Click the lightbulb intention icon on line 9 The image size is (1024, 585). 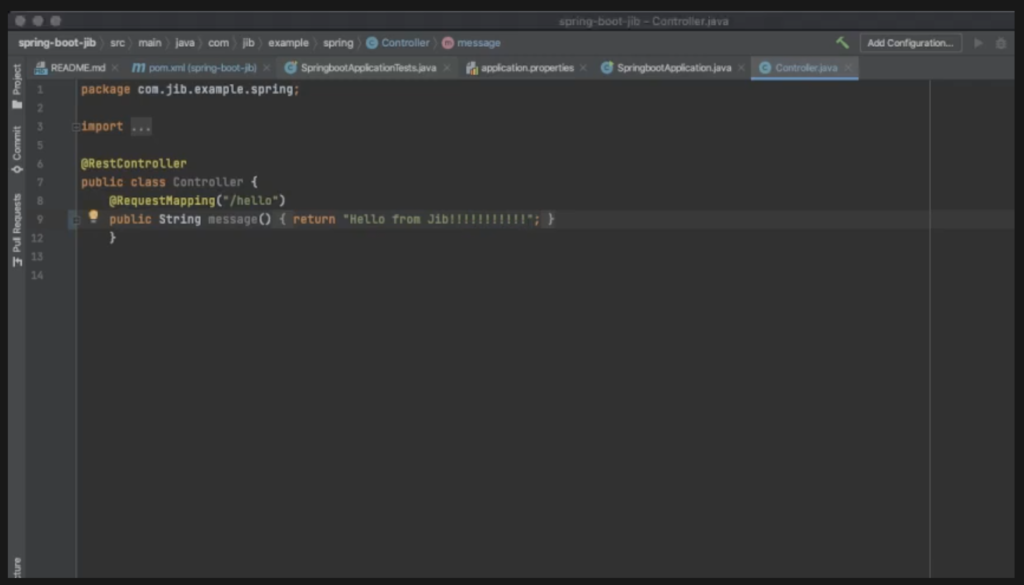tap(92, 218)
